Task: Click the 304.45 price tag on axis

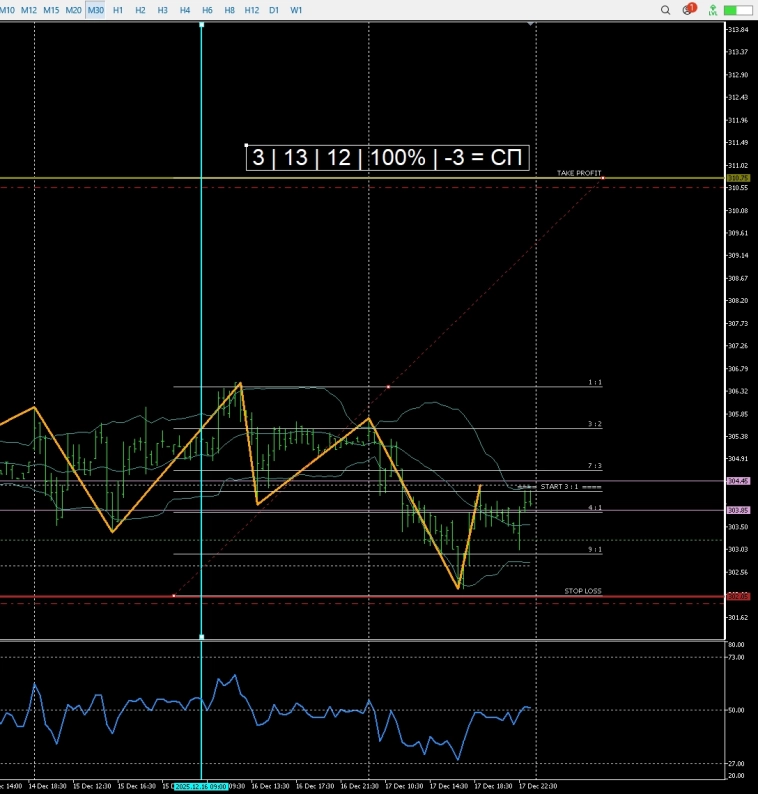Action: pyautogui.click(x=739, y=481)
